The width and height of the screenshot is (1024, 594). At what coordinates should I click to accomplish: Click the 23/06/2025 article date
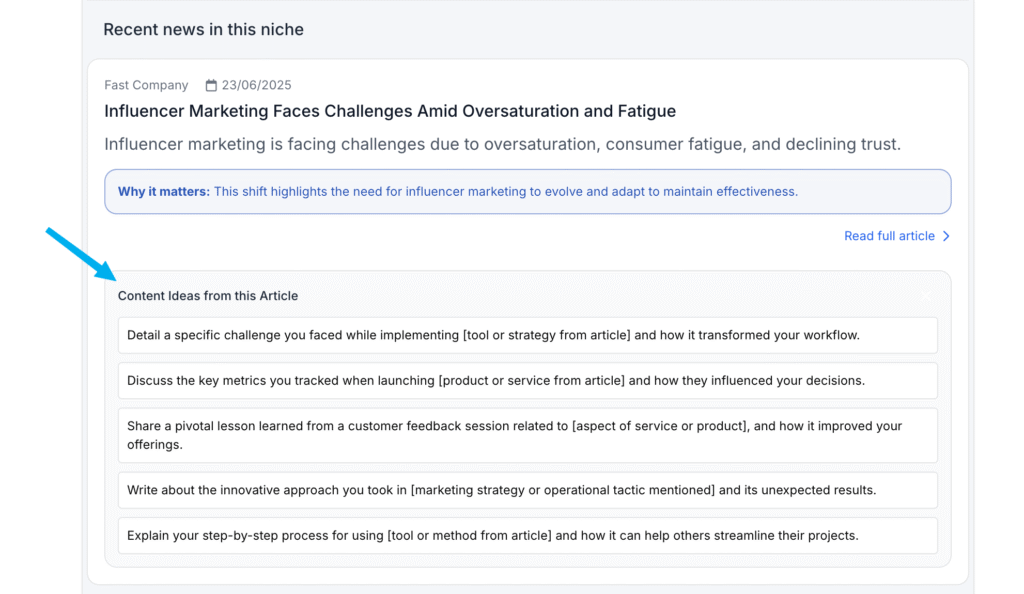pyautogui.click(x=256, y=86)
